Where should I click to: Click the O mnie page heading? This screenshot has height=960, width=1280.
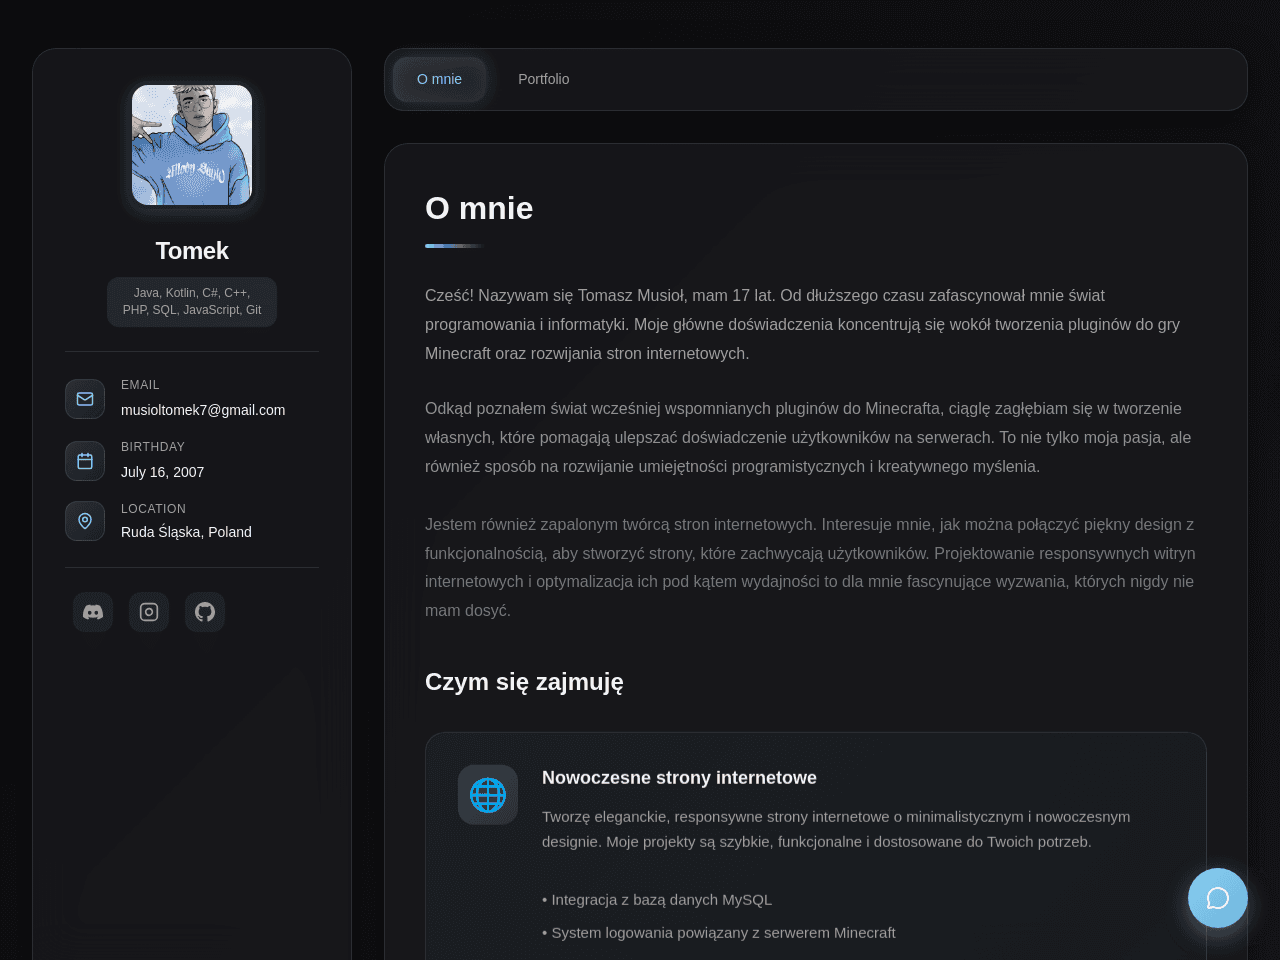479,208
